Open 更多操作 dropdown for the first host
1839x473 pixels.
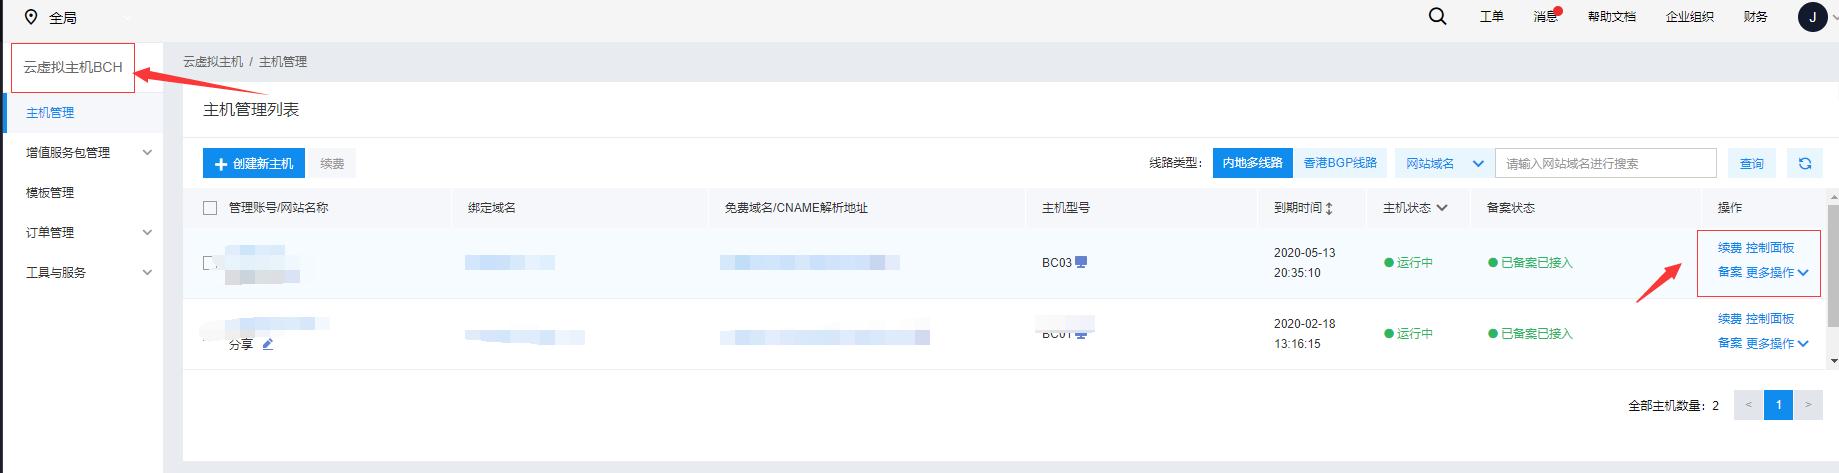point(1776,272)
